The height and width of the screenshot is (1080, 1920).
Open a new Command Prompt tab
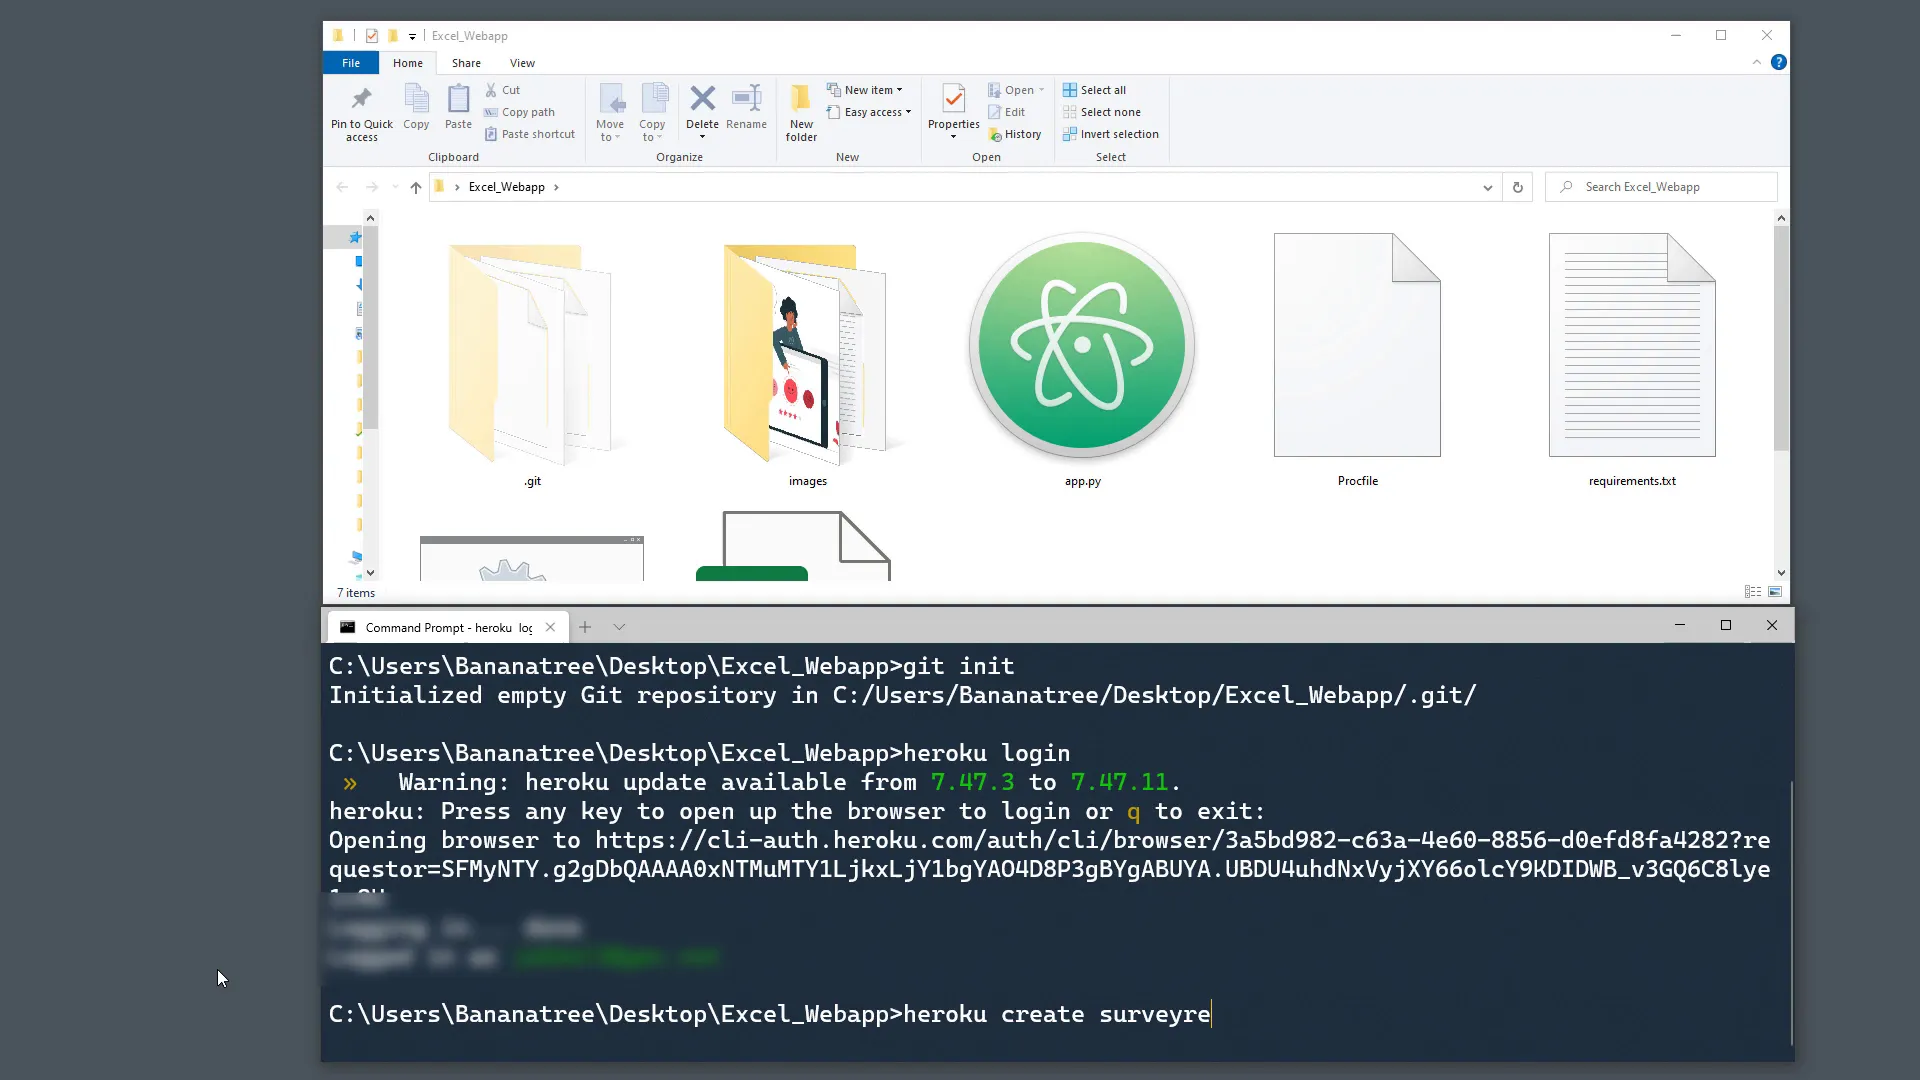click(x=585, y=627)
